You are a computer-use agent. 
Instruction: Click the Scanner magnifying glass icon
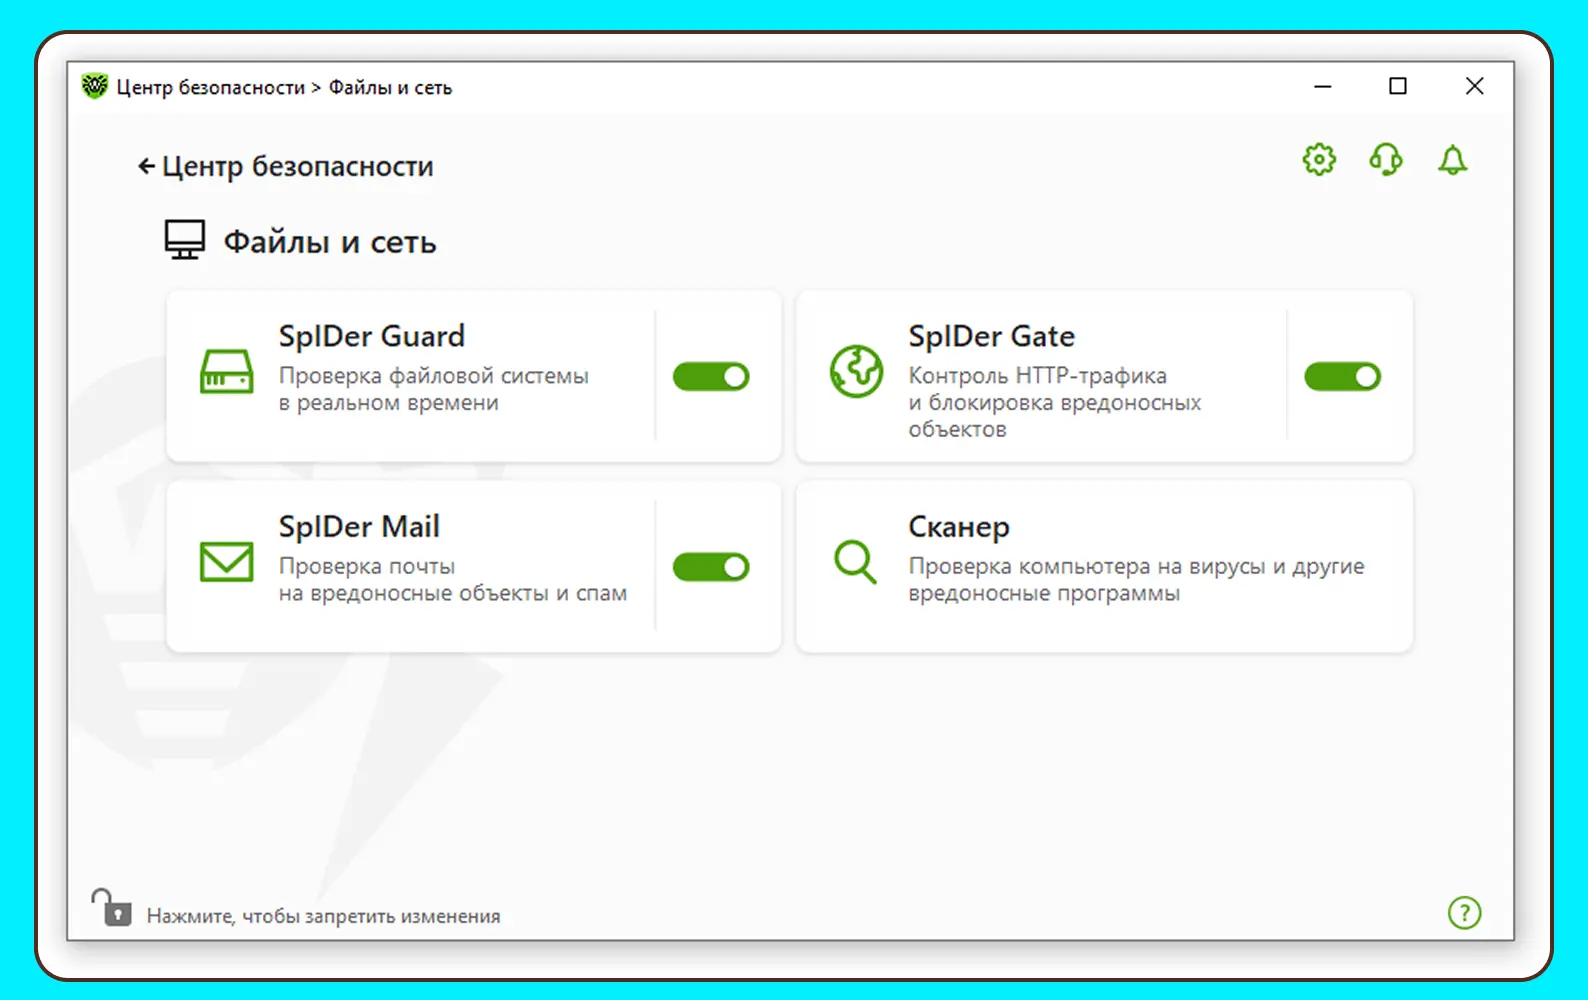(855, 562)
